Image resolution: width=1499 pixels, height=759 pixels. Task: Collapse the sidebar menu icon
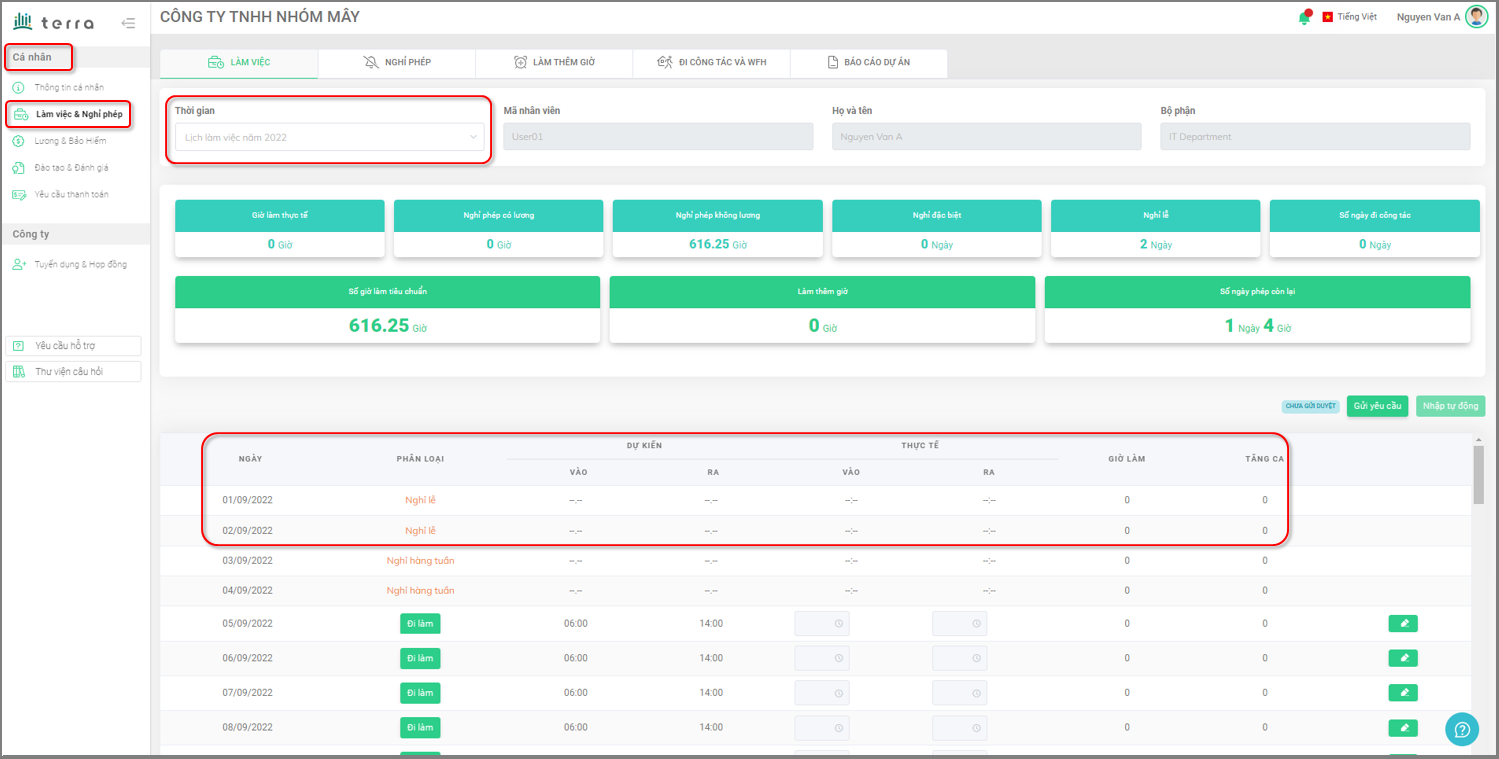click(x=128, y=22)
